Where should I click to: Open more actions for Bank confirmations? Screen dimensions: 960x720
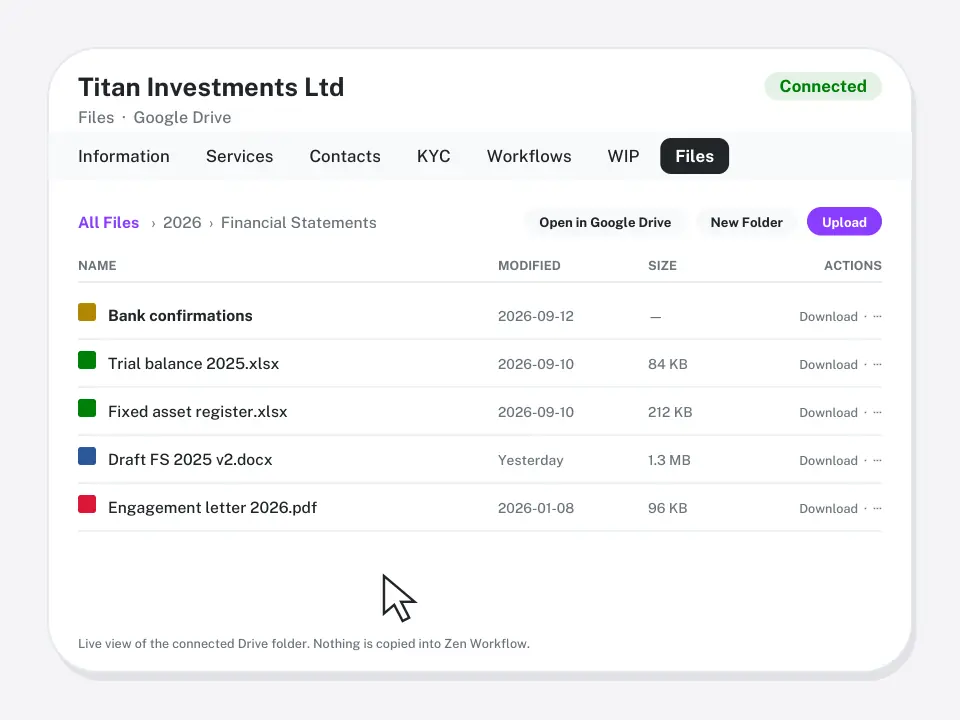pos(877,317)
